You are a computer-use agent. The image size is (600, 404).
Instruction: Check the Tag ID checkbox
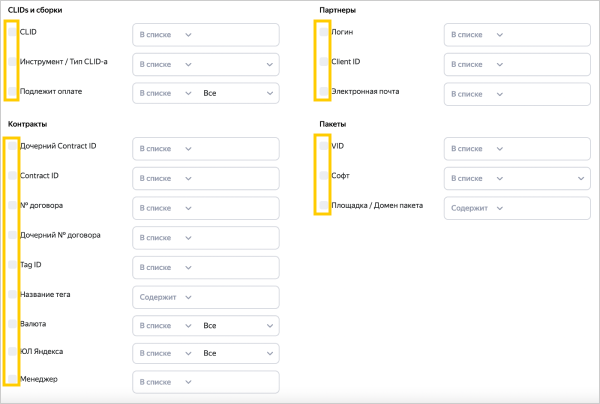pyautogui.click(x=12, y=264)
